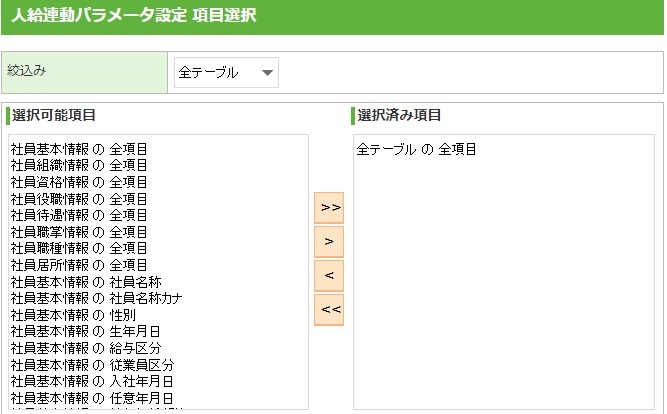
Task: Select 社員資格情報 の 全項目 item
Action: pos(80,182)
